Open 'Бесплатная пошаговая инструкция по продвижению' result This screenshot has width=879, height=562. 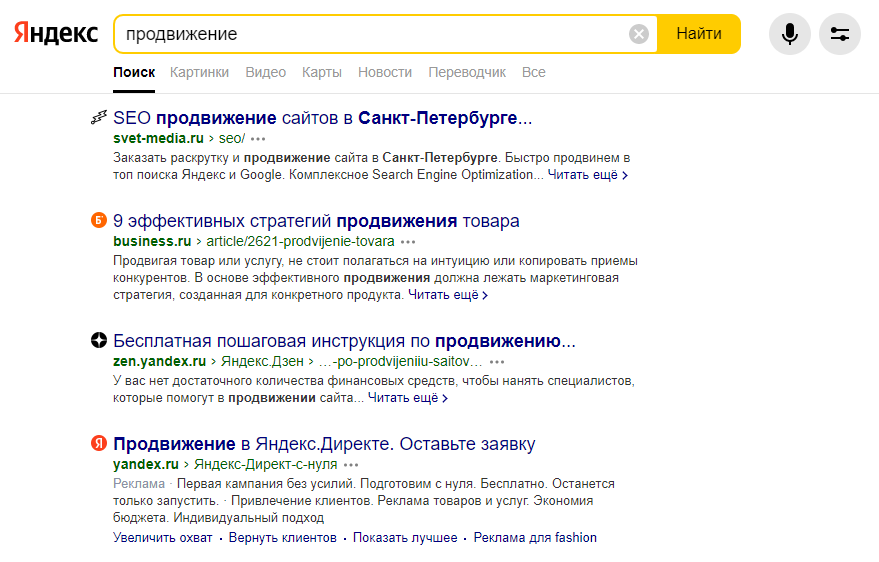(x=344, y=341)
